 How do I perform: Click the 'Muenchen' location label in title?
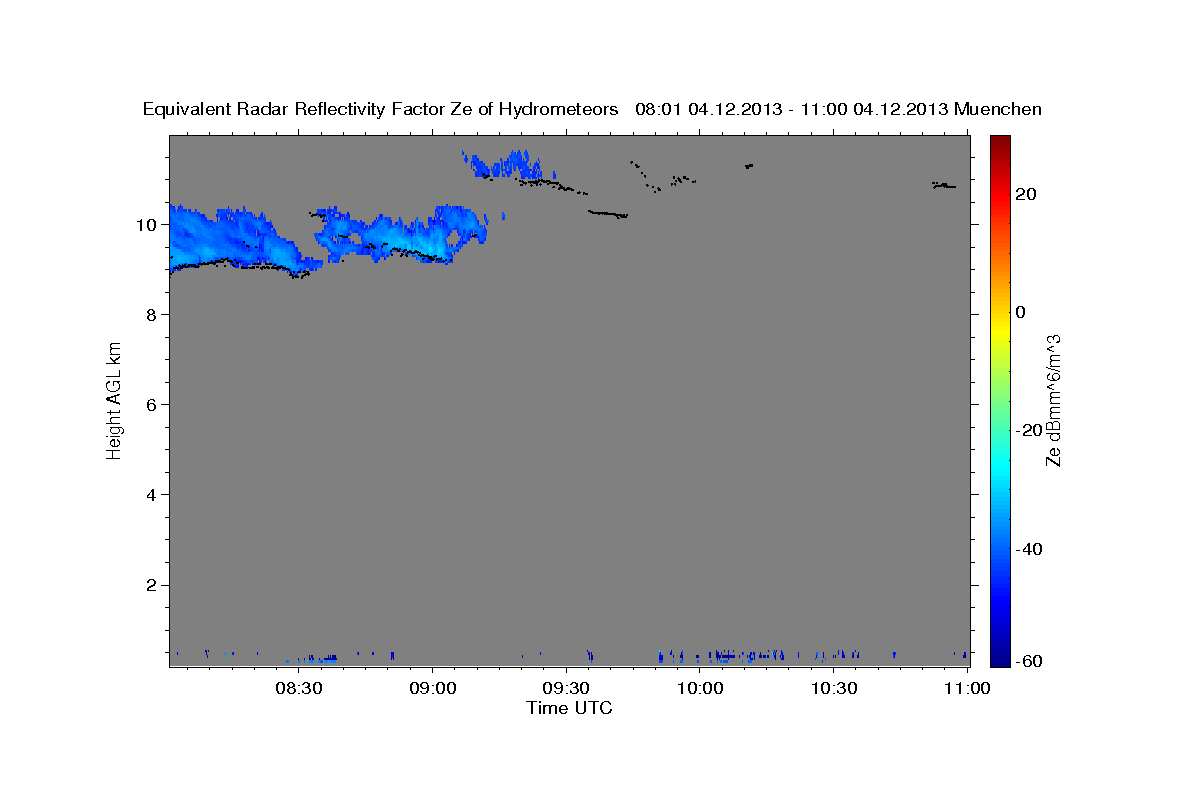(x=998, y=109)
